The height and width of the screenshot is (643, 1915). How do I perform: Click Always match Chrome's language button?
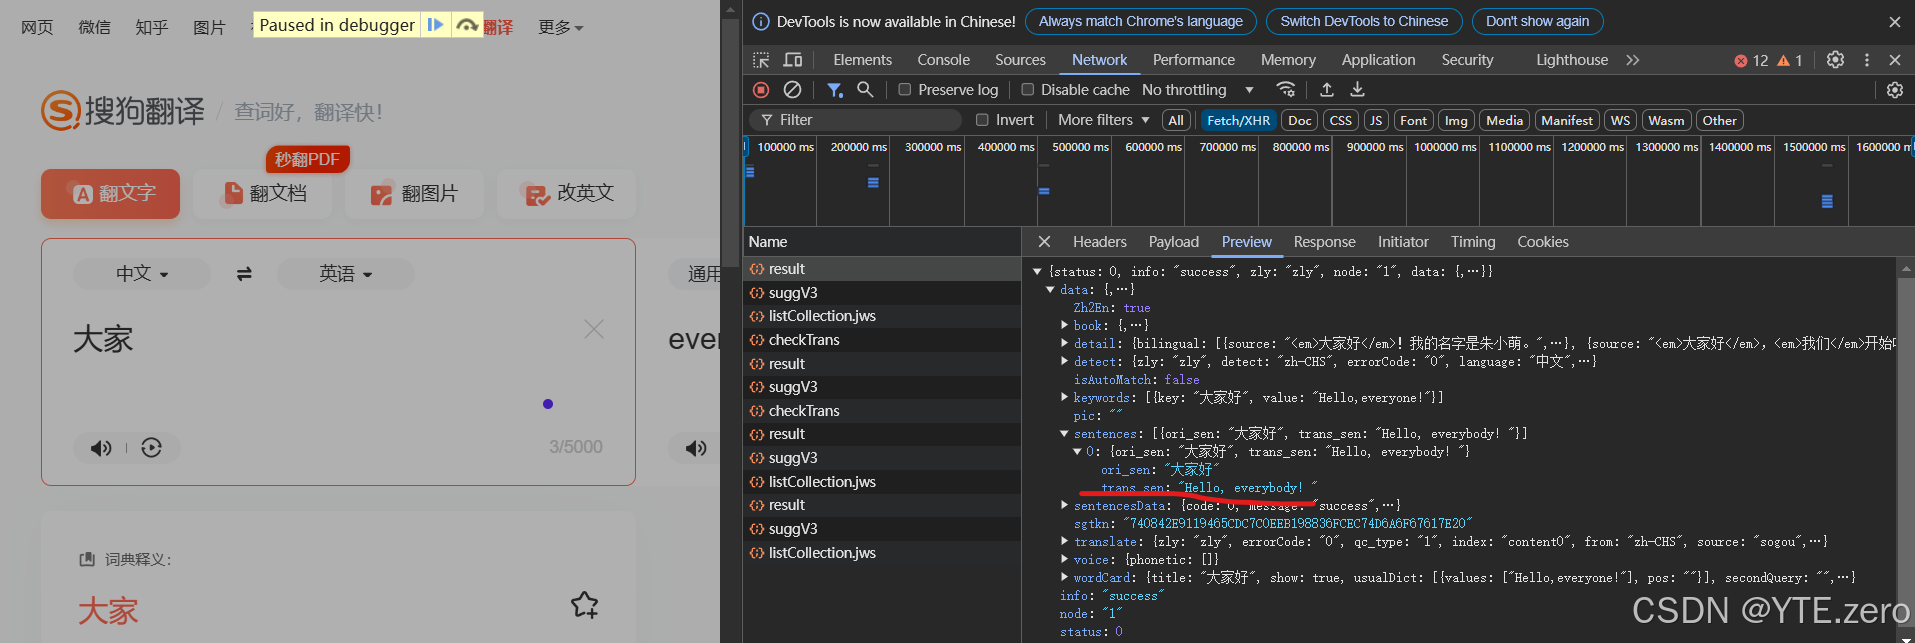click(1140, 21)
